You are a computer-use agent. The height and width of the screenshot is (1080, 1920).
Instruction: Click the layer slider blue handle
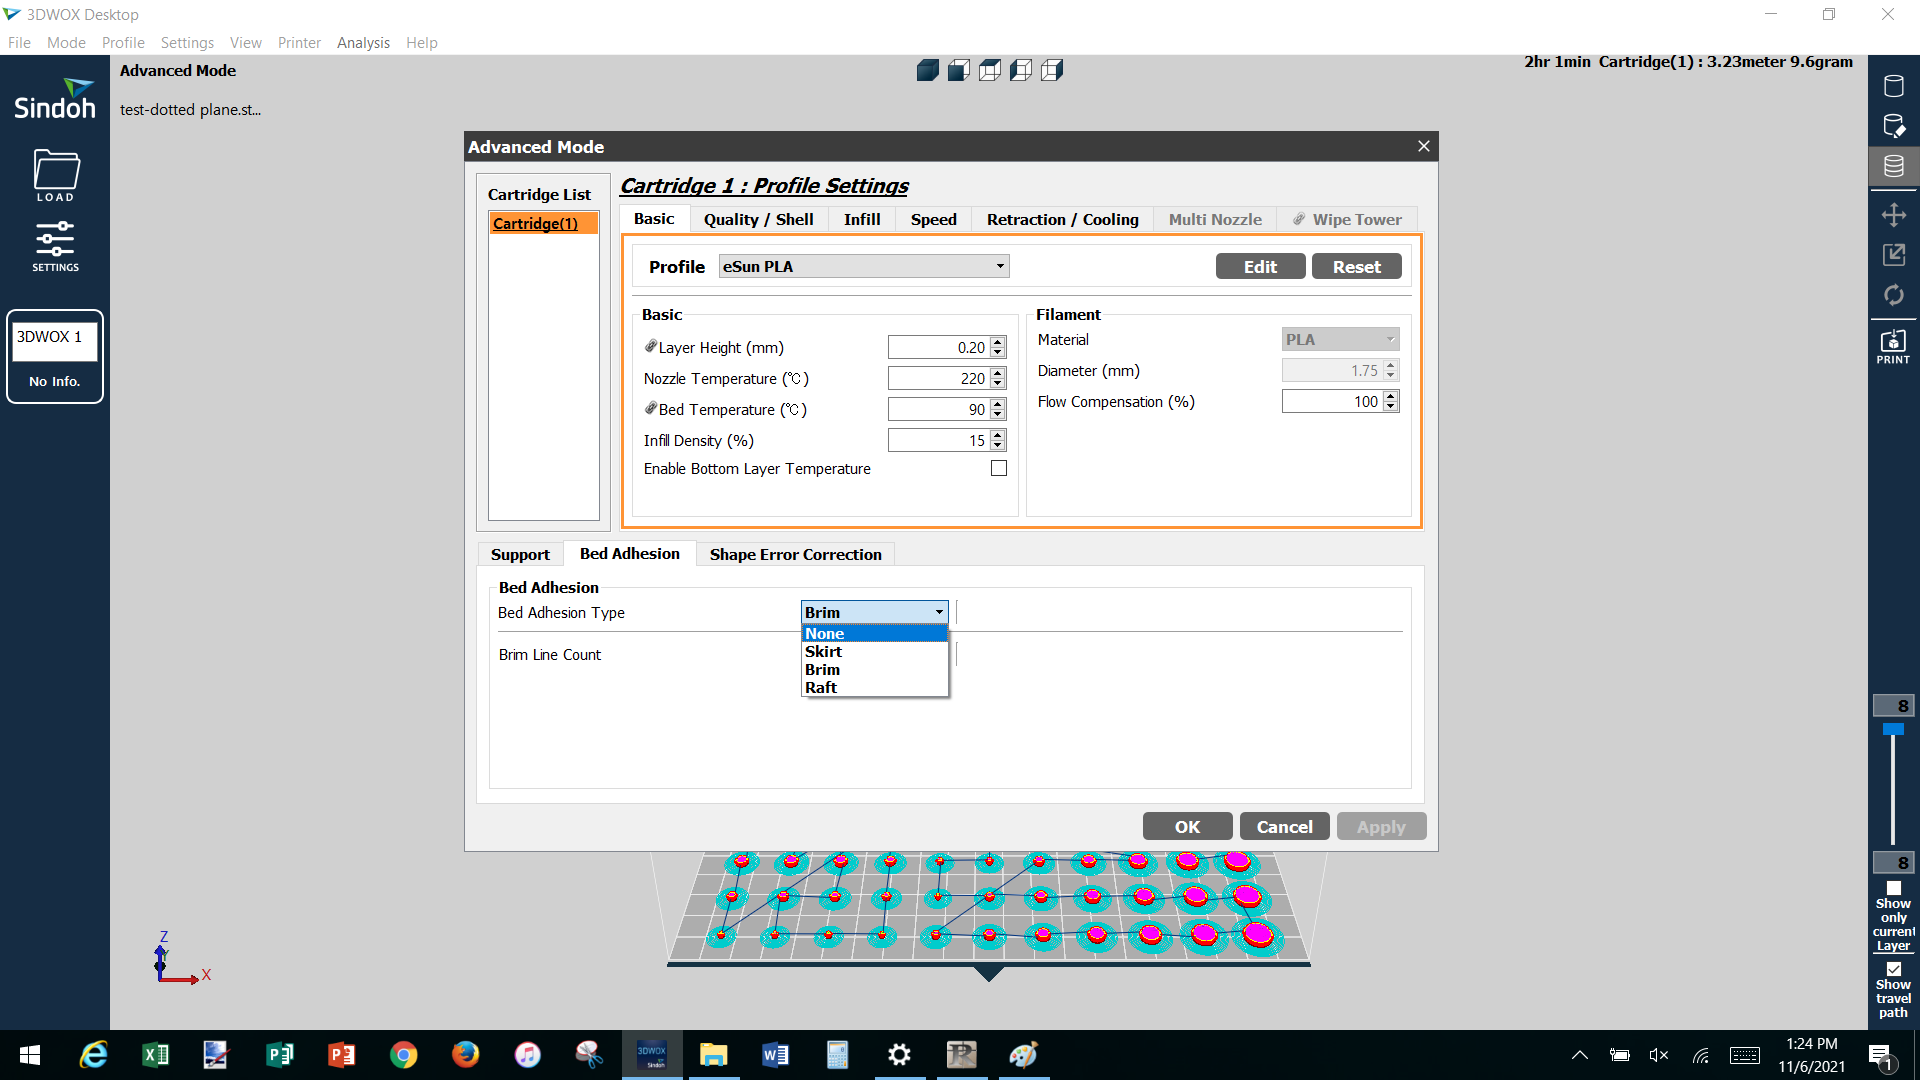click(x=1893, y=730)
